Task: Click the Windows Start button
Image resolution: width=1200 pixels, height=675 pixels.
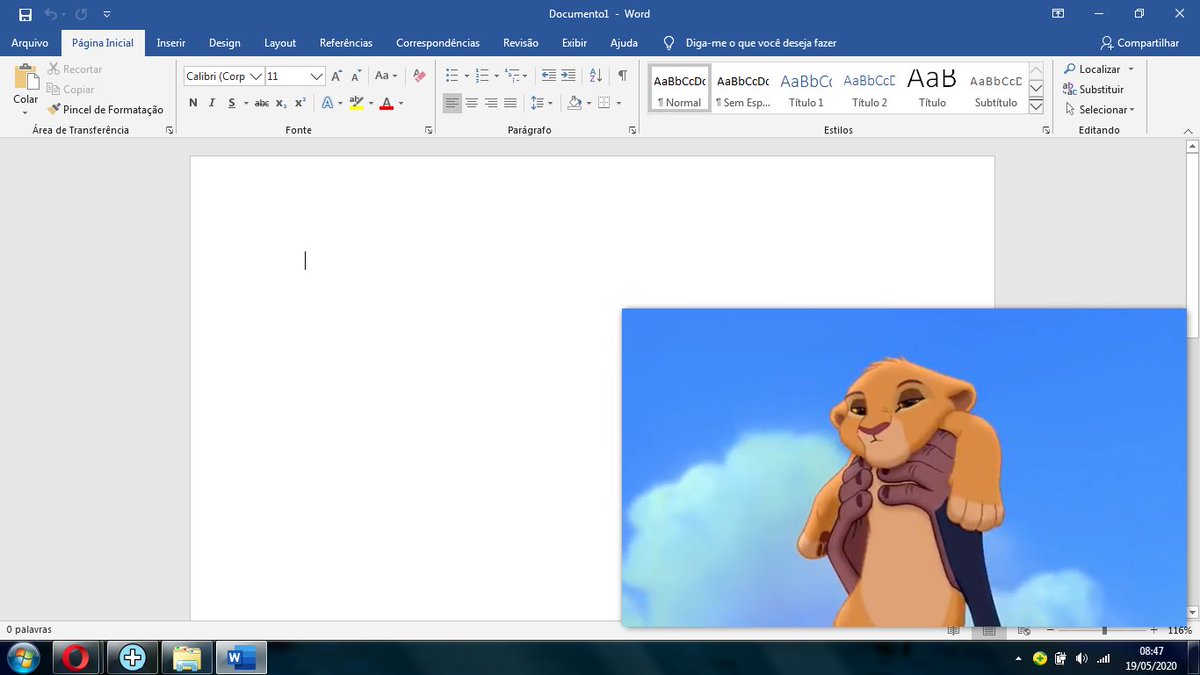Action: click(23, 658)
